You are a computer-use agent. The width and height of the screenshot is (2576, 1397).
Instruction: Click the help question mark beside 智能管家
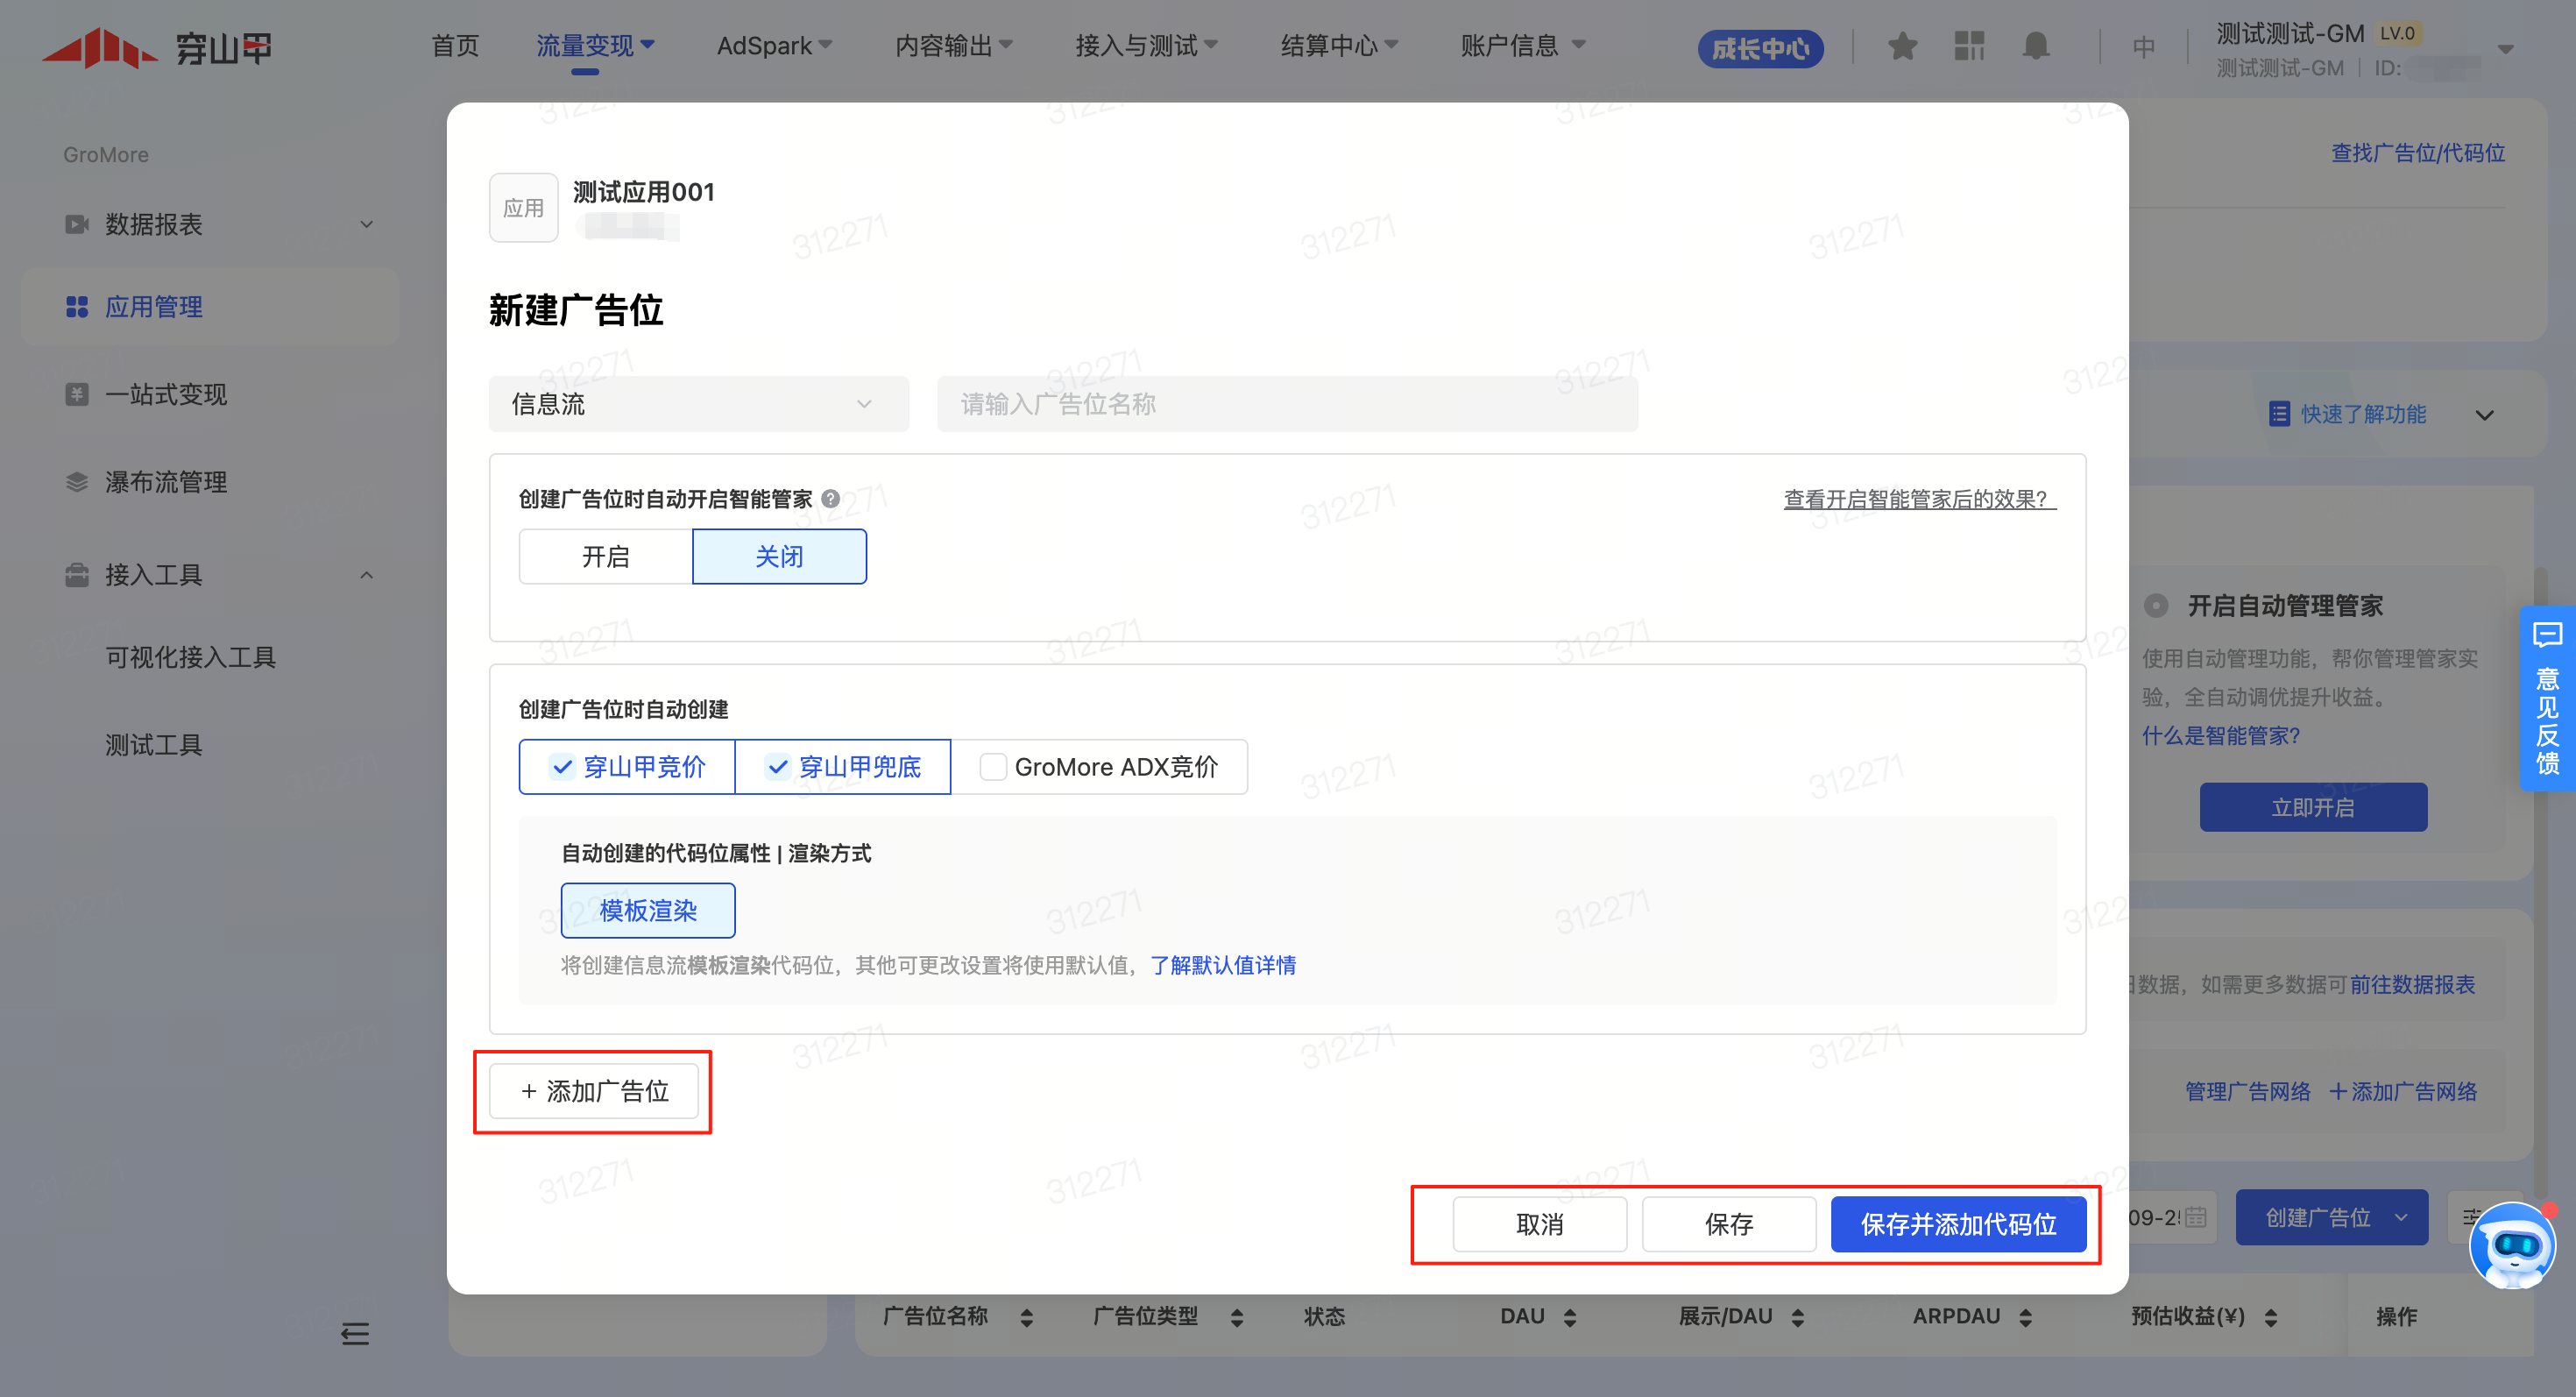(830, 499)
